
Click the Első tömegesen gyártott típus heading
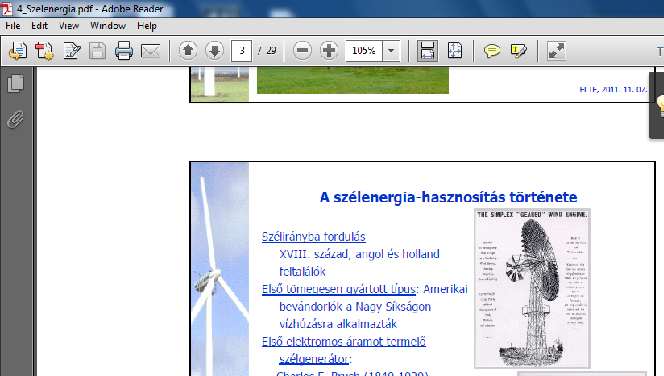pyautogui.click(x=339, y=289)
